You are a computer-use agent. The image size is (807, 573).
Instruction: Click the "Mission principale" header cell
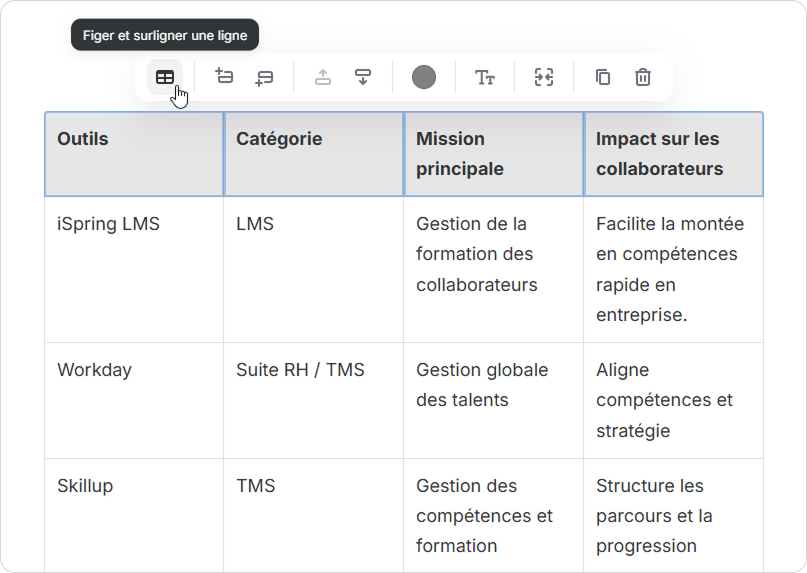[x=493, y=154]
